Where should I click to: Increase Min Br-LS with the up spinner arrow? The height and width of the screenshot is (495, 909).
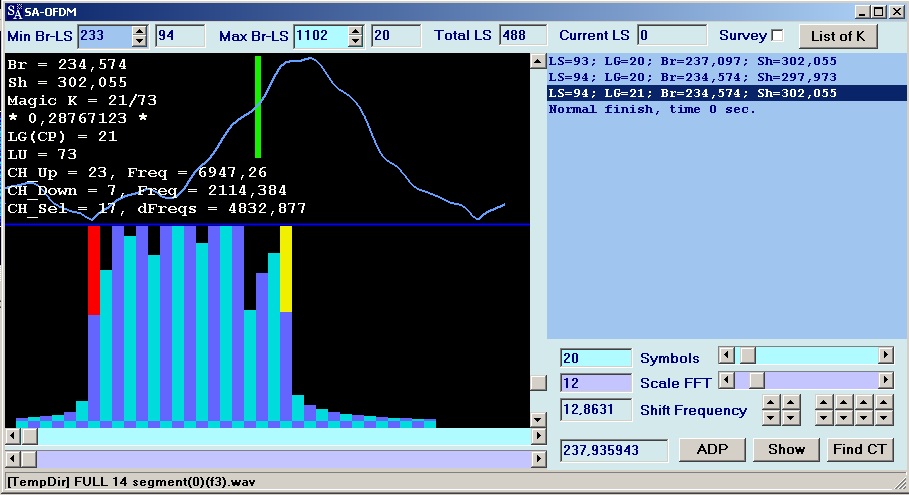pos(139,31)
